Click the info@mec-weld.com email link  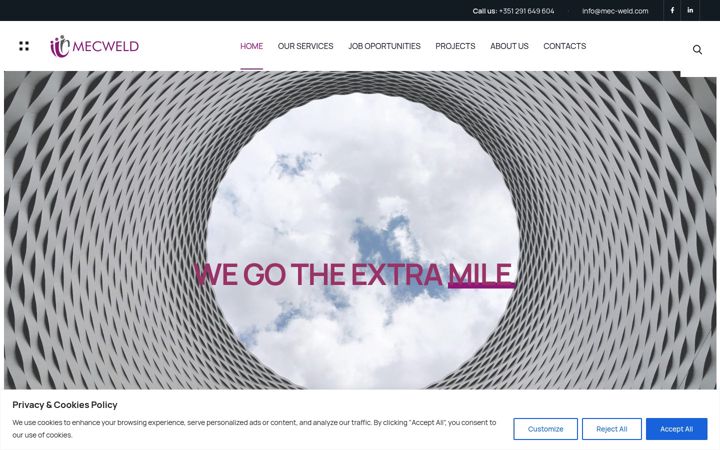point(615,11)
